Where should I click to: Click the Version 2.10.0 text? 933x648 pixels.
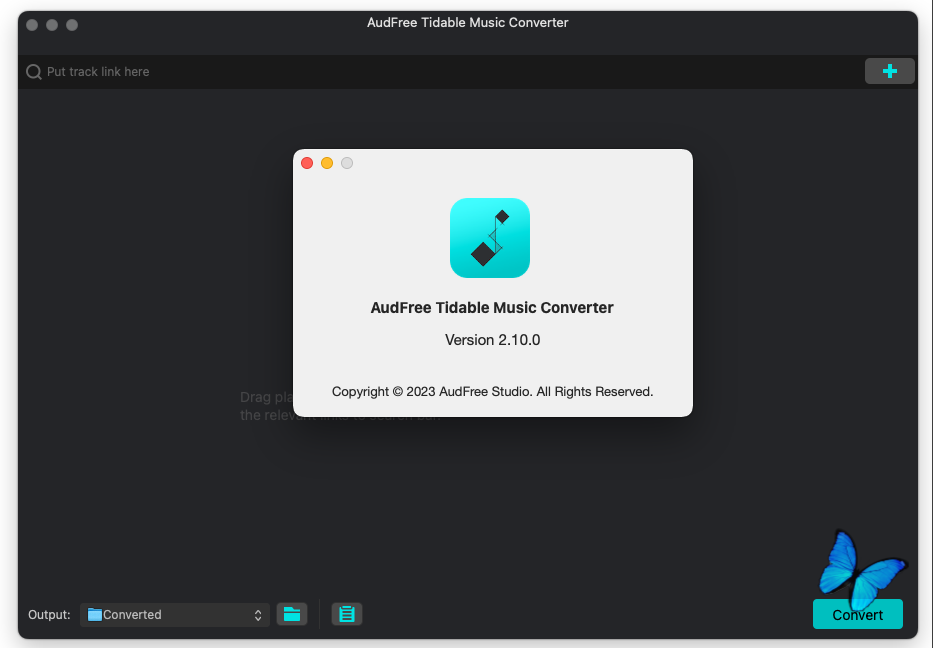[492, 340]
